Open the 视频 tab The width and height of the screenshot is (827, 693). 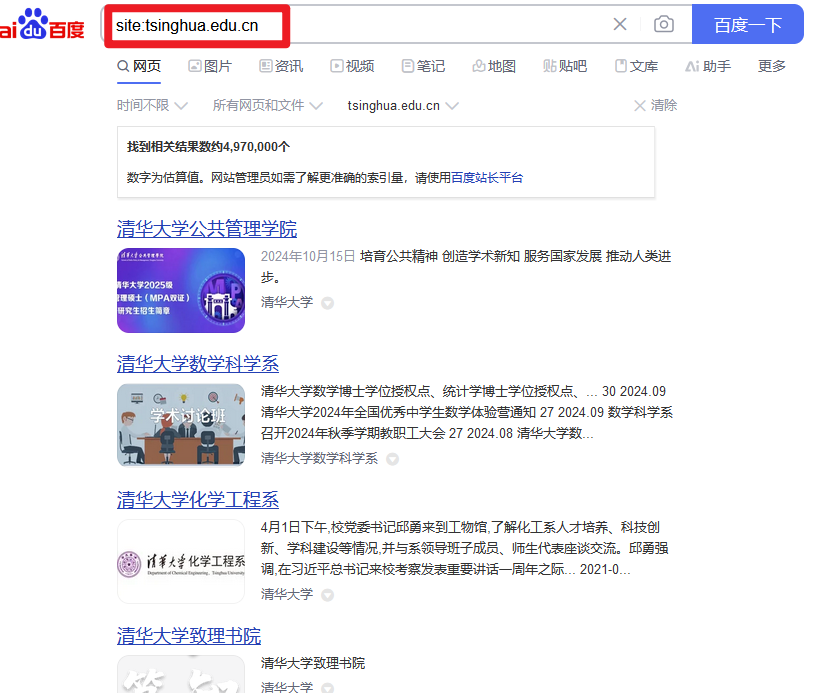coord(352,66)
